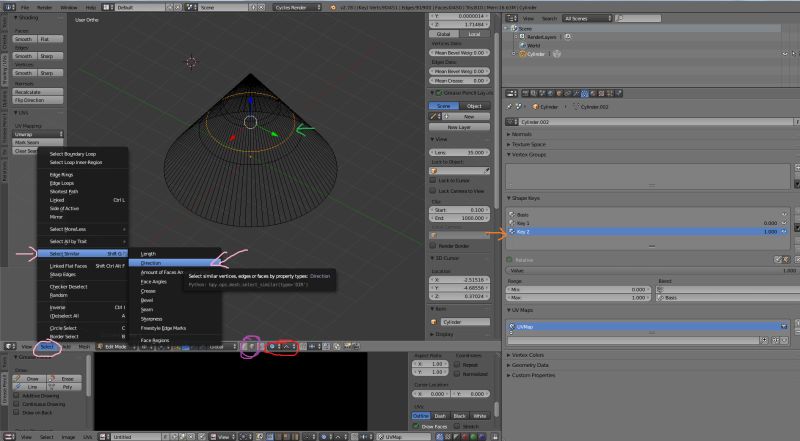Open object data properties tab icon

pyautogui.click(x=584, y=93)
